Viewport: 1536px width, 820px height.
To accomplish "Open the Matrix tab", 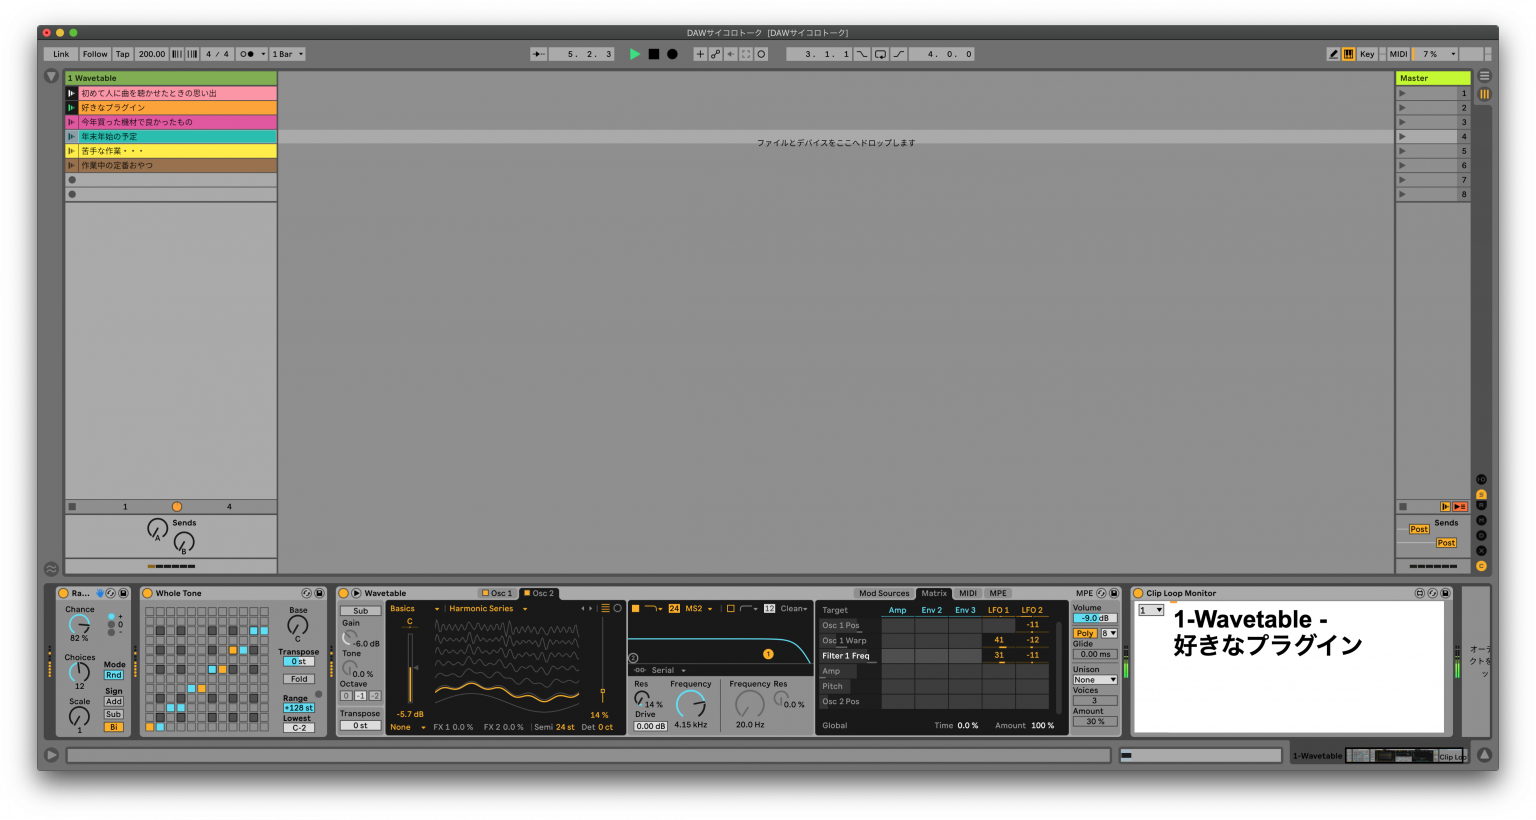I will pyautogui.click(x=934, y=593).
